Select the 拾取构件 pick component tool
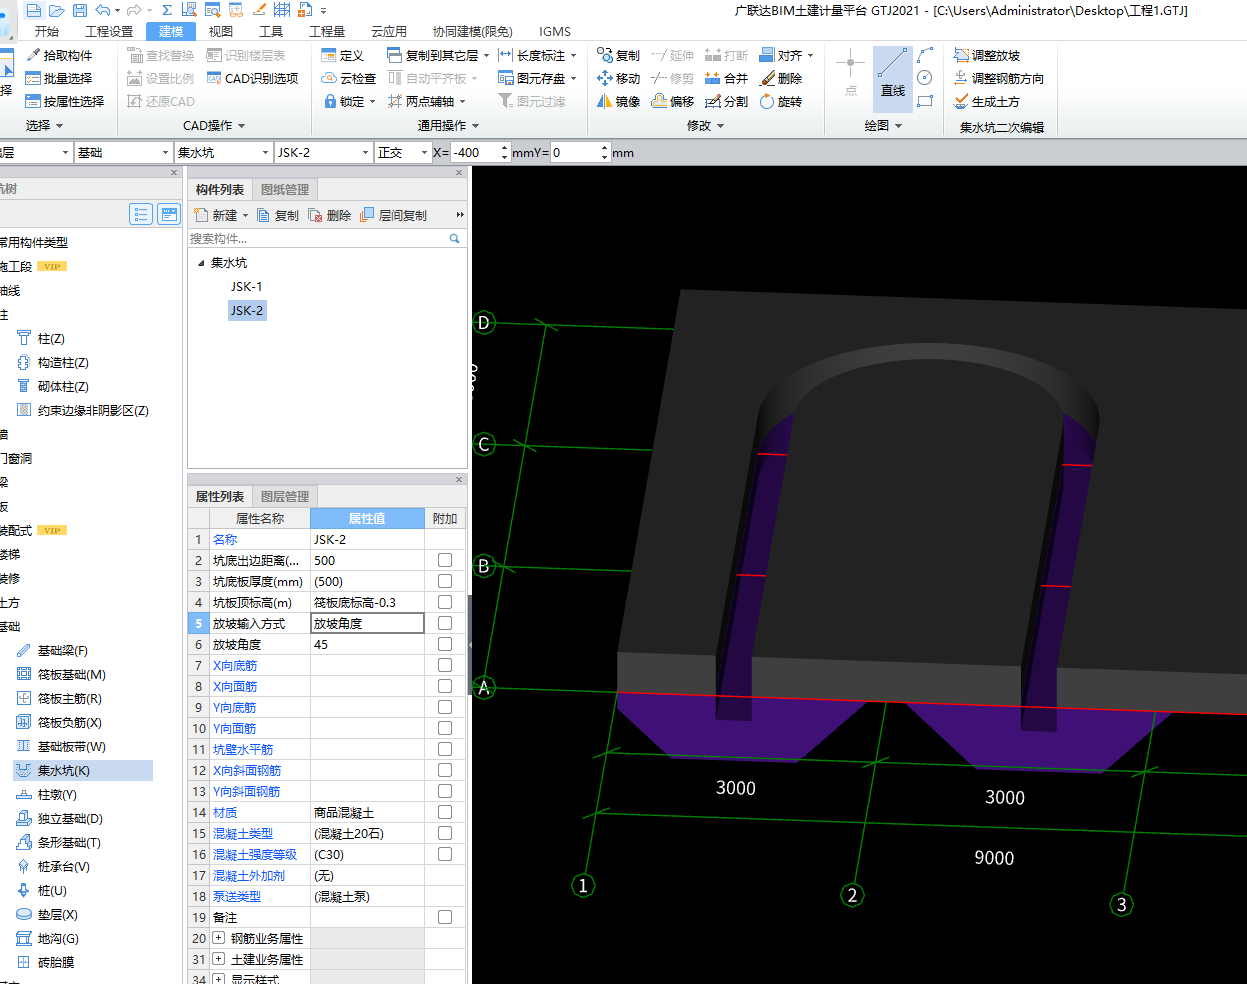Screen dimensions: 1247x984 [59, 55]
